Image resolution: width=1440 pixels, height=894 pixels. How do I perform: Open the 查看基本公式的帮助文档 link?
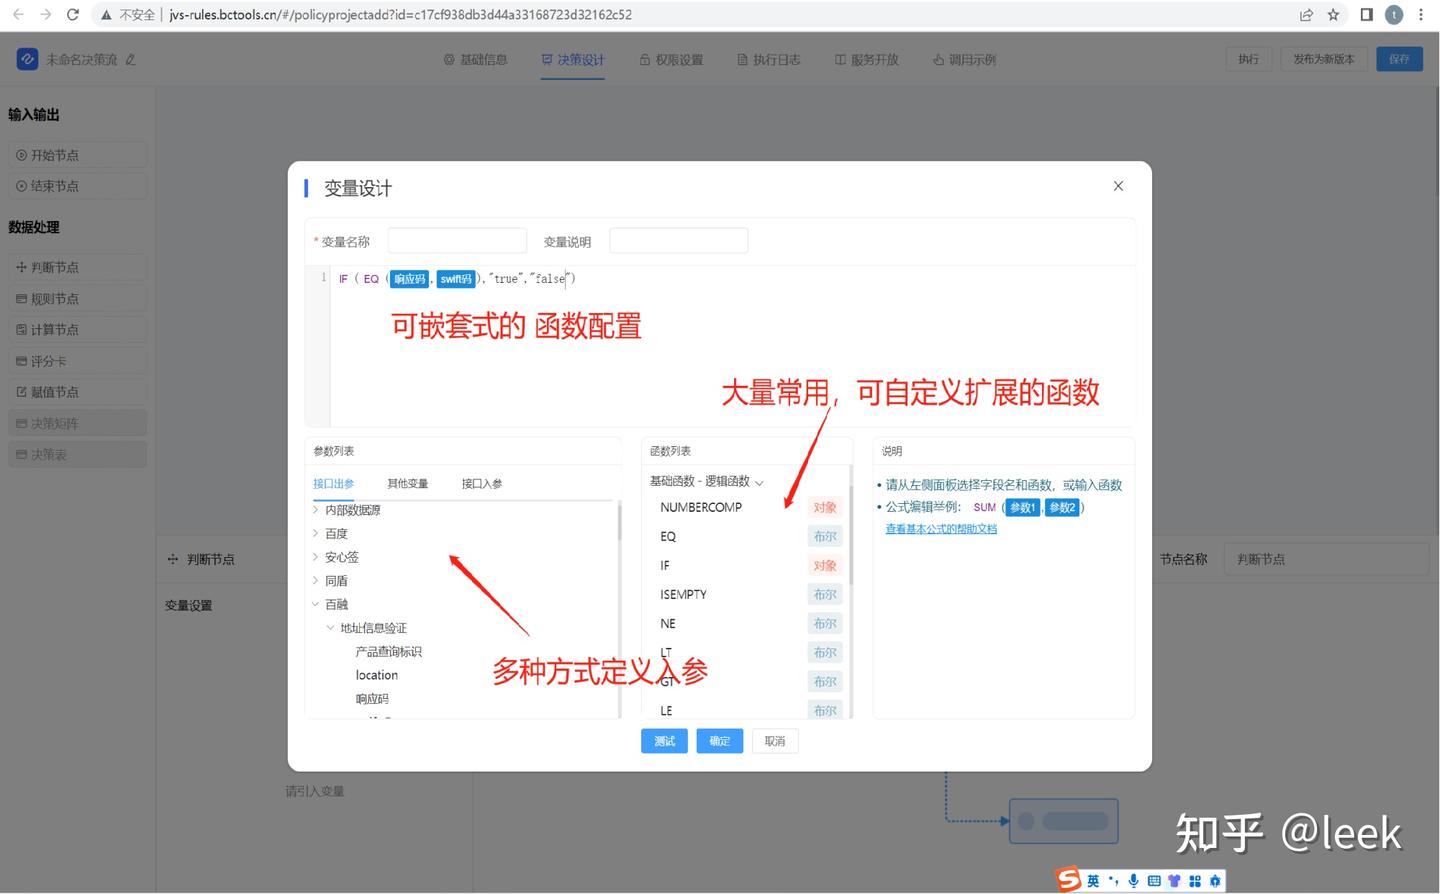(940, 528)
